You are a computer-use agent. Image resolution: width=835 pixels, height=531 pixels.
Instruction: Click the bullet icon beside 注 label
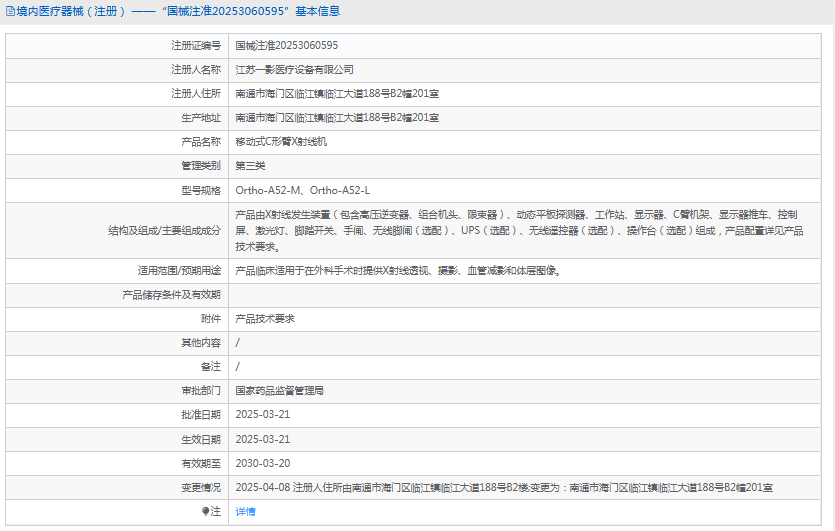206,511
